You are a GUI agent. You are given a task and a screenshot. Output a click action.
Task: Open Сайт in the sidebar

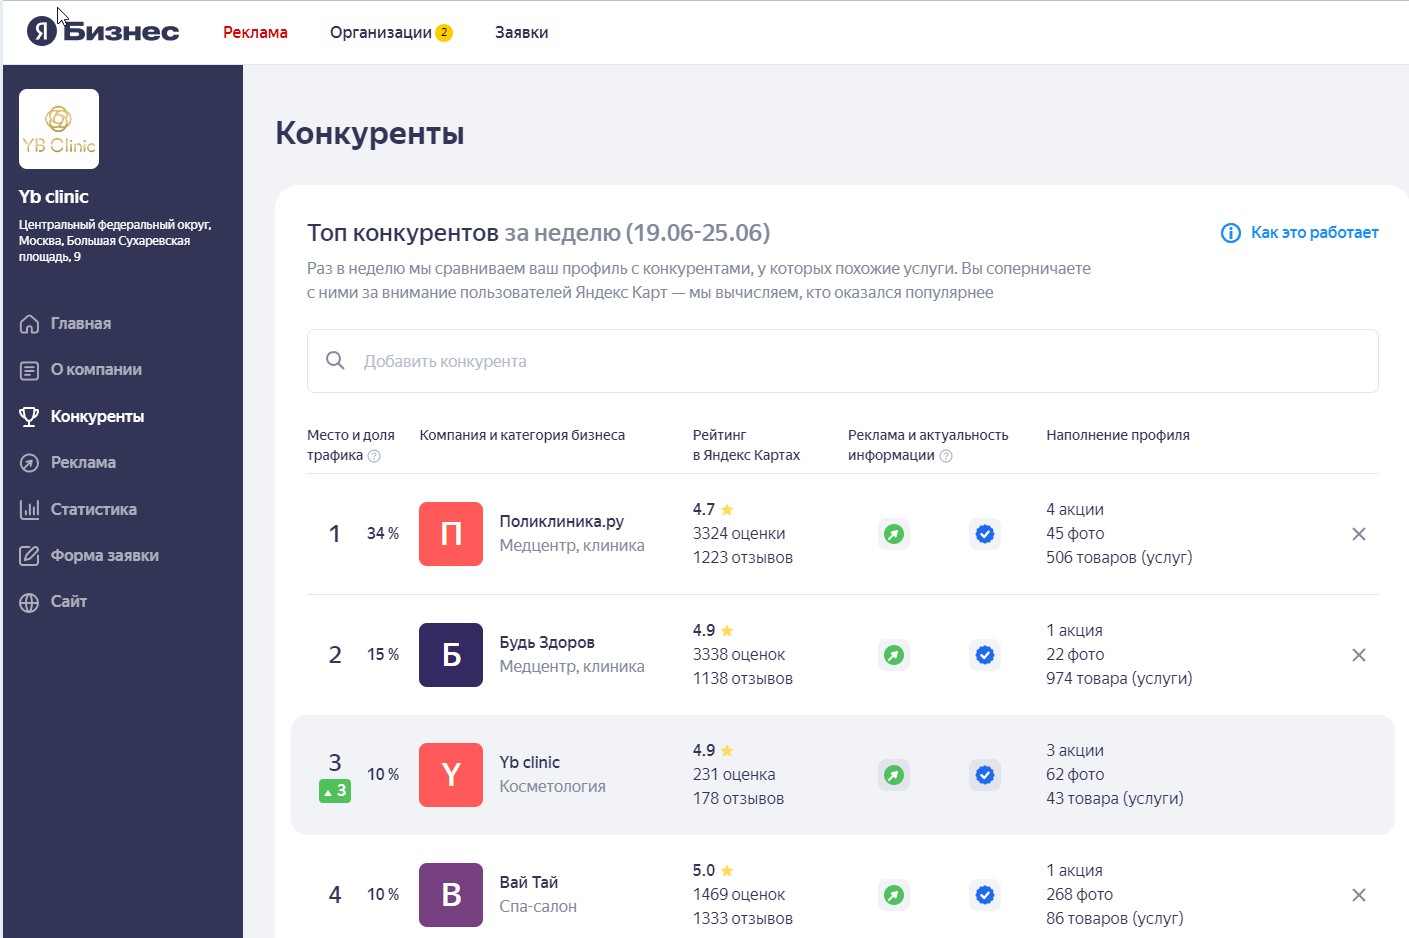69,601
